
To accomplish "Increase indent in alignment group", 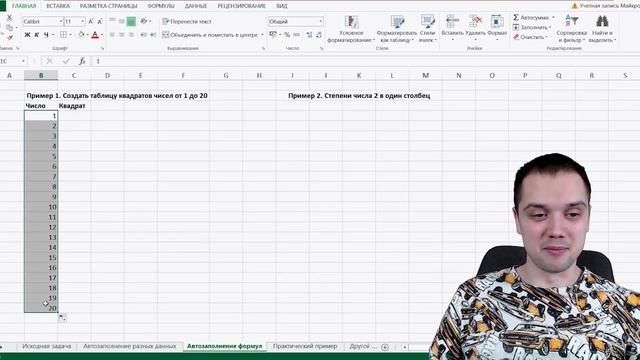I will pyautogui.click(x=153, y=35).
